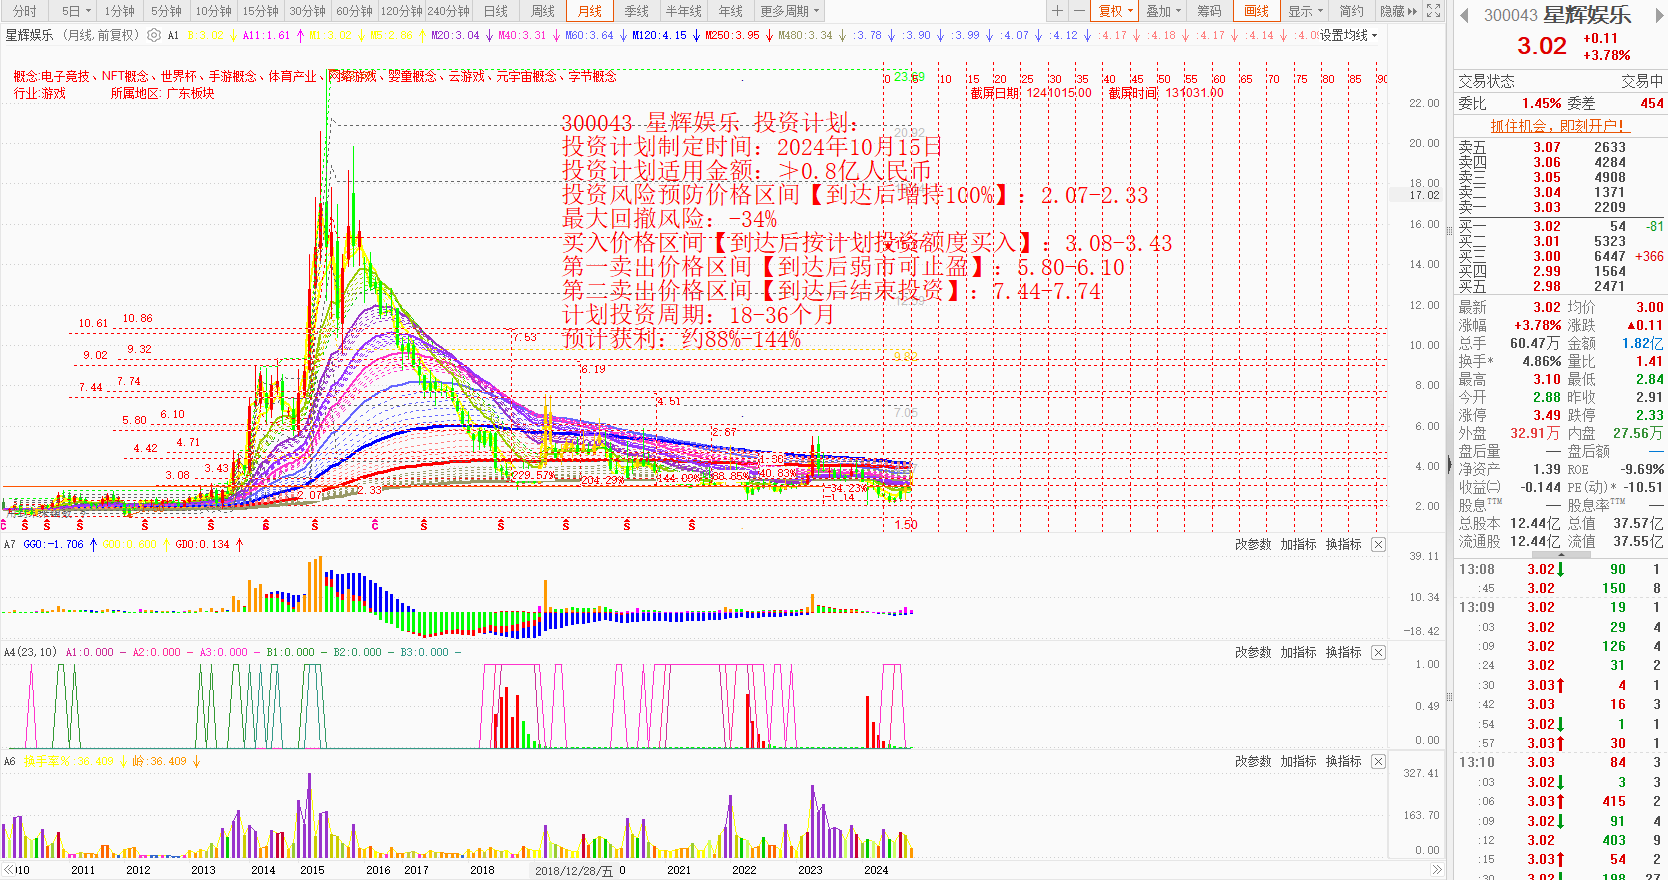
Task: Click timeline scroll-right double arrow at bottom
Action: 1437,870
